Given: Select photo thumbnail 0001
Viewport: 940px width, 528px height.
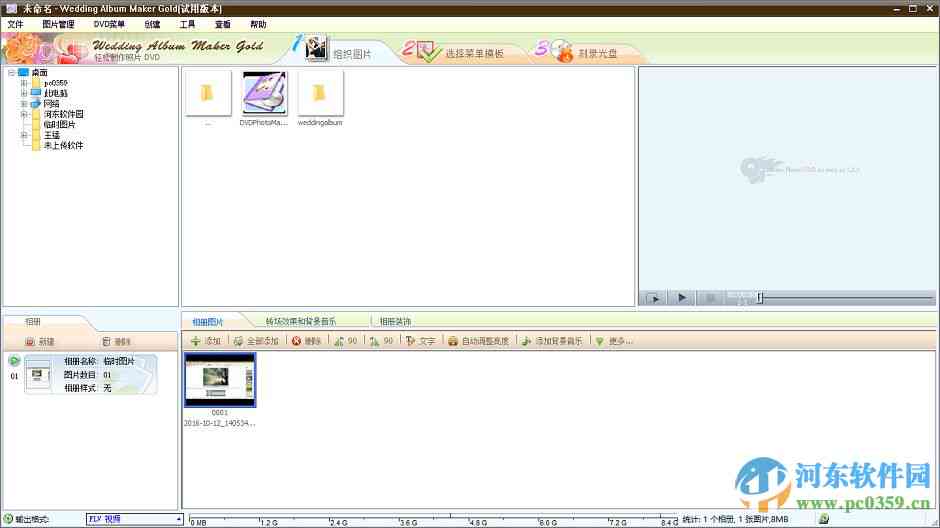Looking at the screenshot, I should (x=220, y=380).
